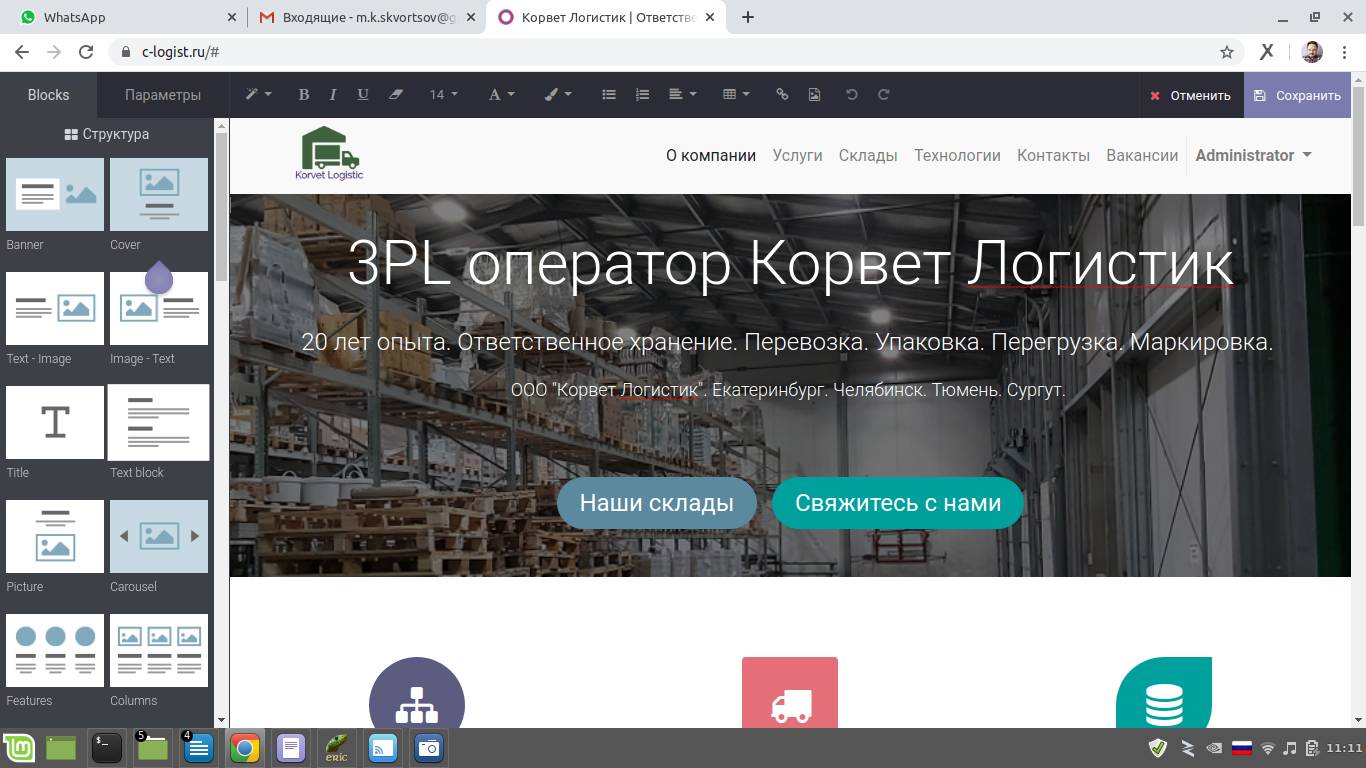Select the Carousel block thumbnail

tap(159, 537)
